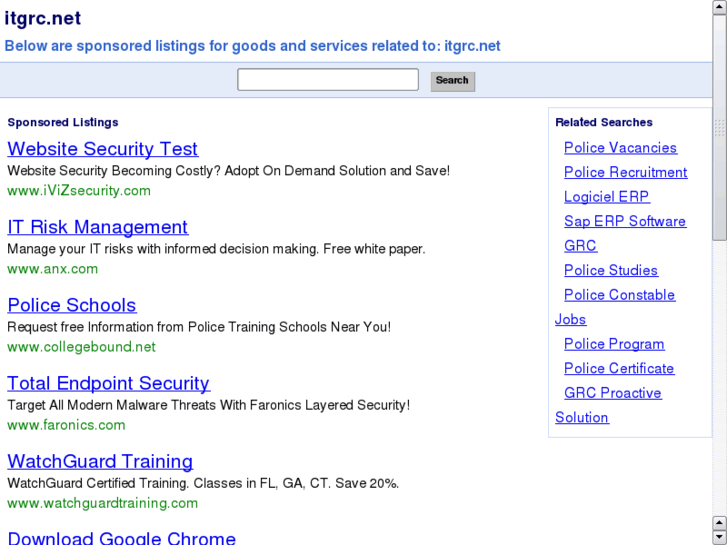Select Logiciel ERP related search
Screen dimensions: 727x545
606,197
